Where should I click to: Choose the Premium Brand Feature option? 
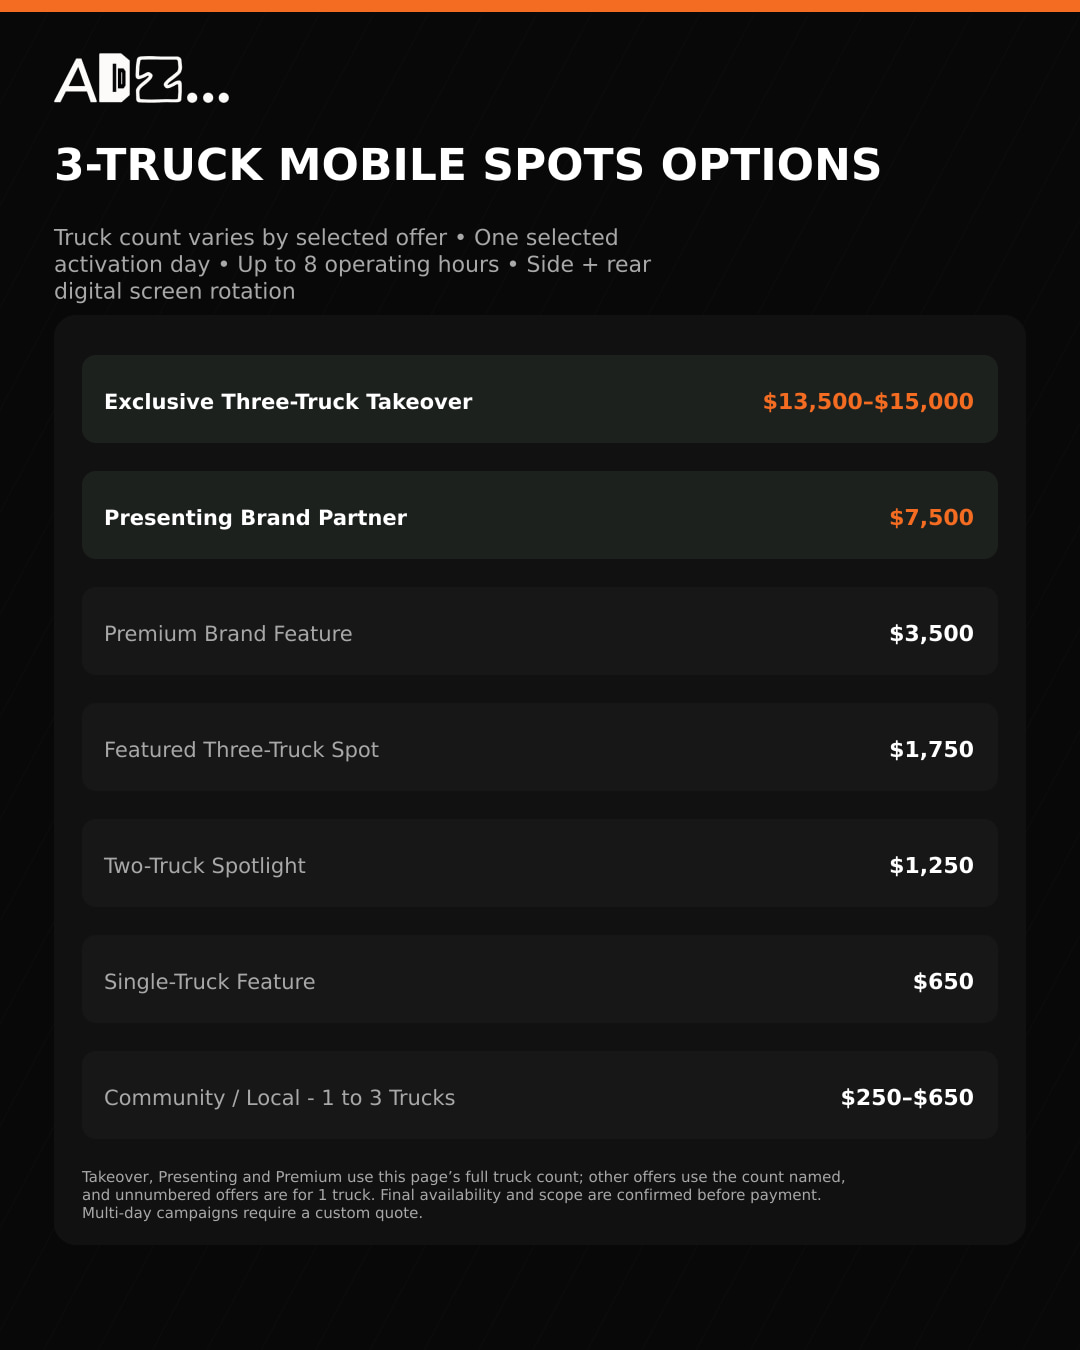point(540,631)
